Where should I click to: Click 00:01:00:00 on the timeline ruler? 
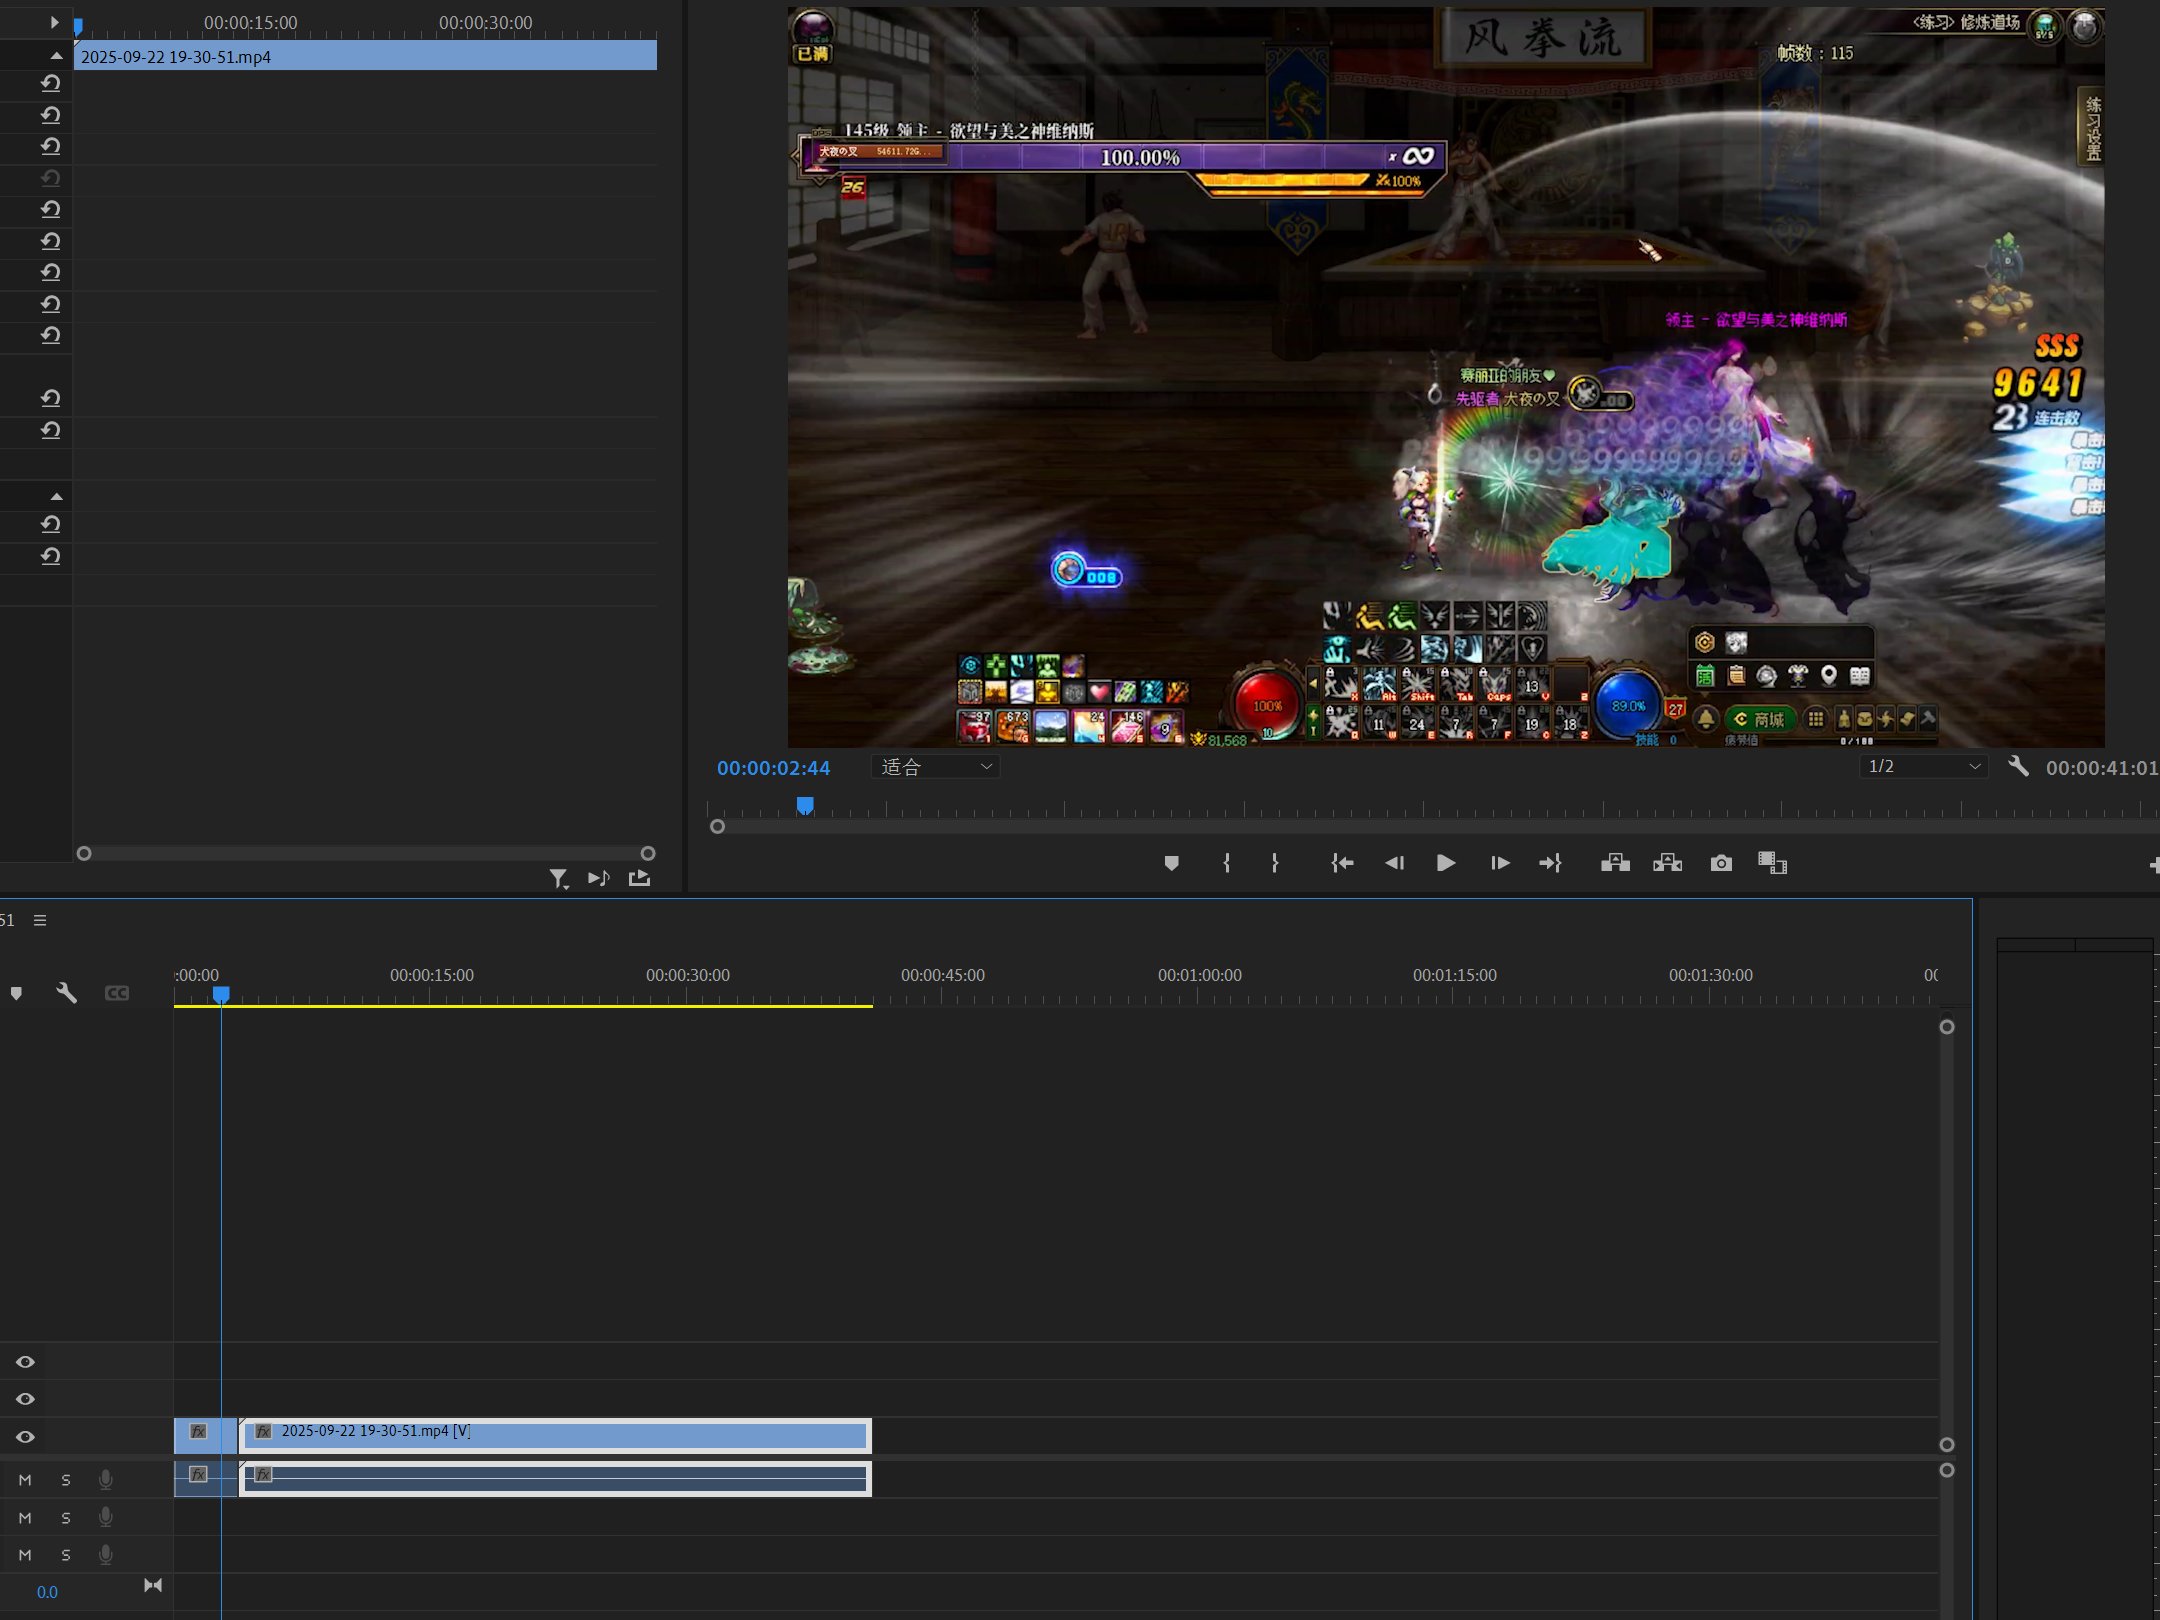click(1200, 975)
